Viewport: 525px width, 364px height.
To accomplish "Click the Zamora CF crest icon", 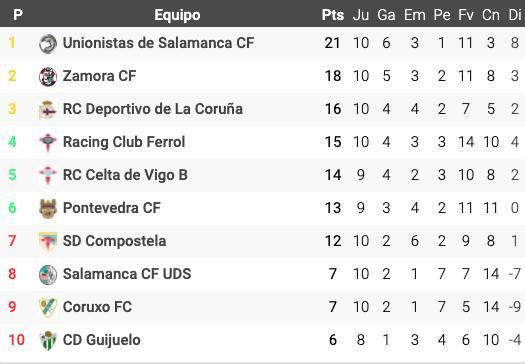I will (48, 76).
